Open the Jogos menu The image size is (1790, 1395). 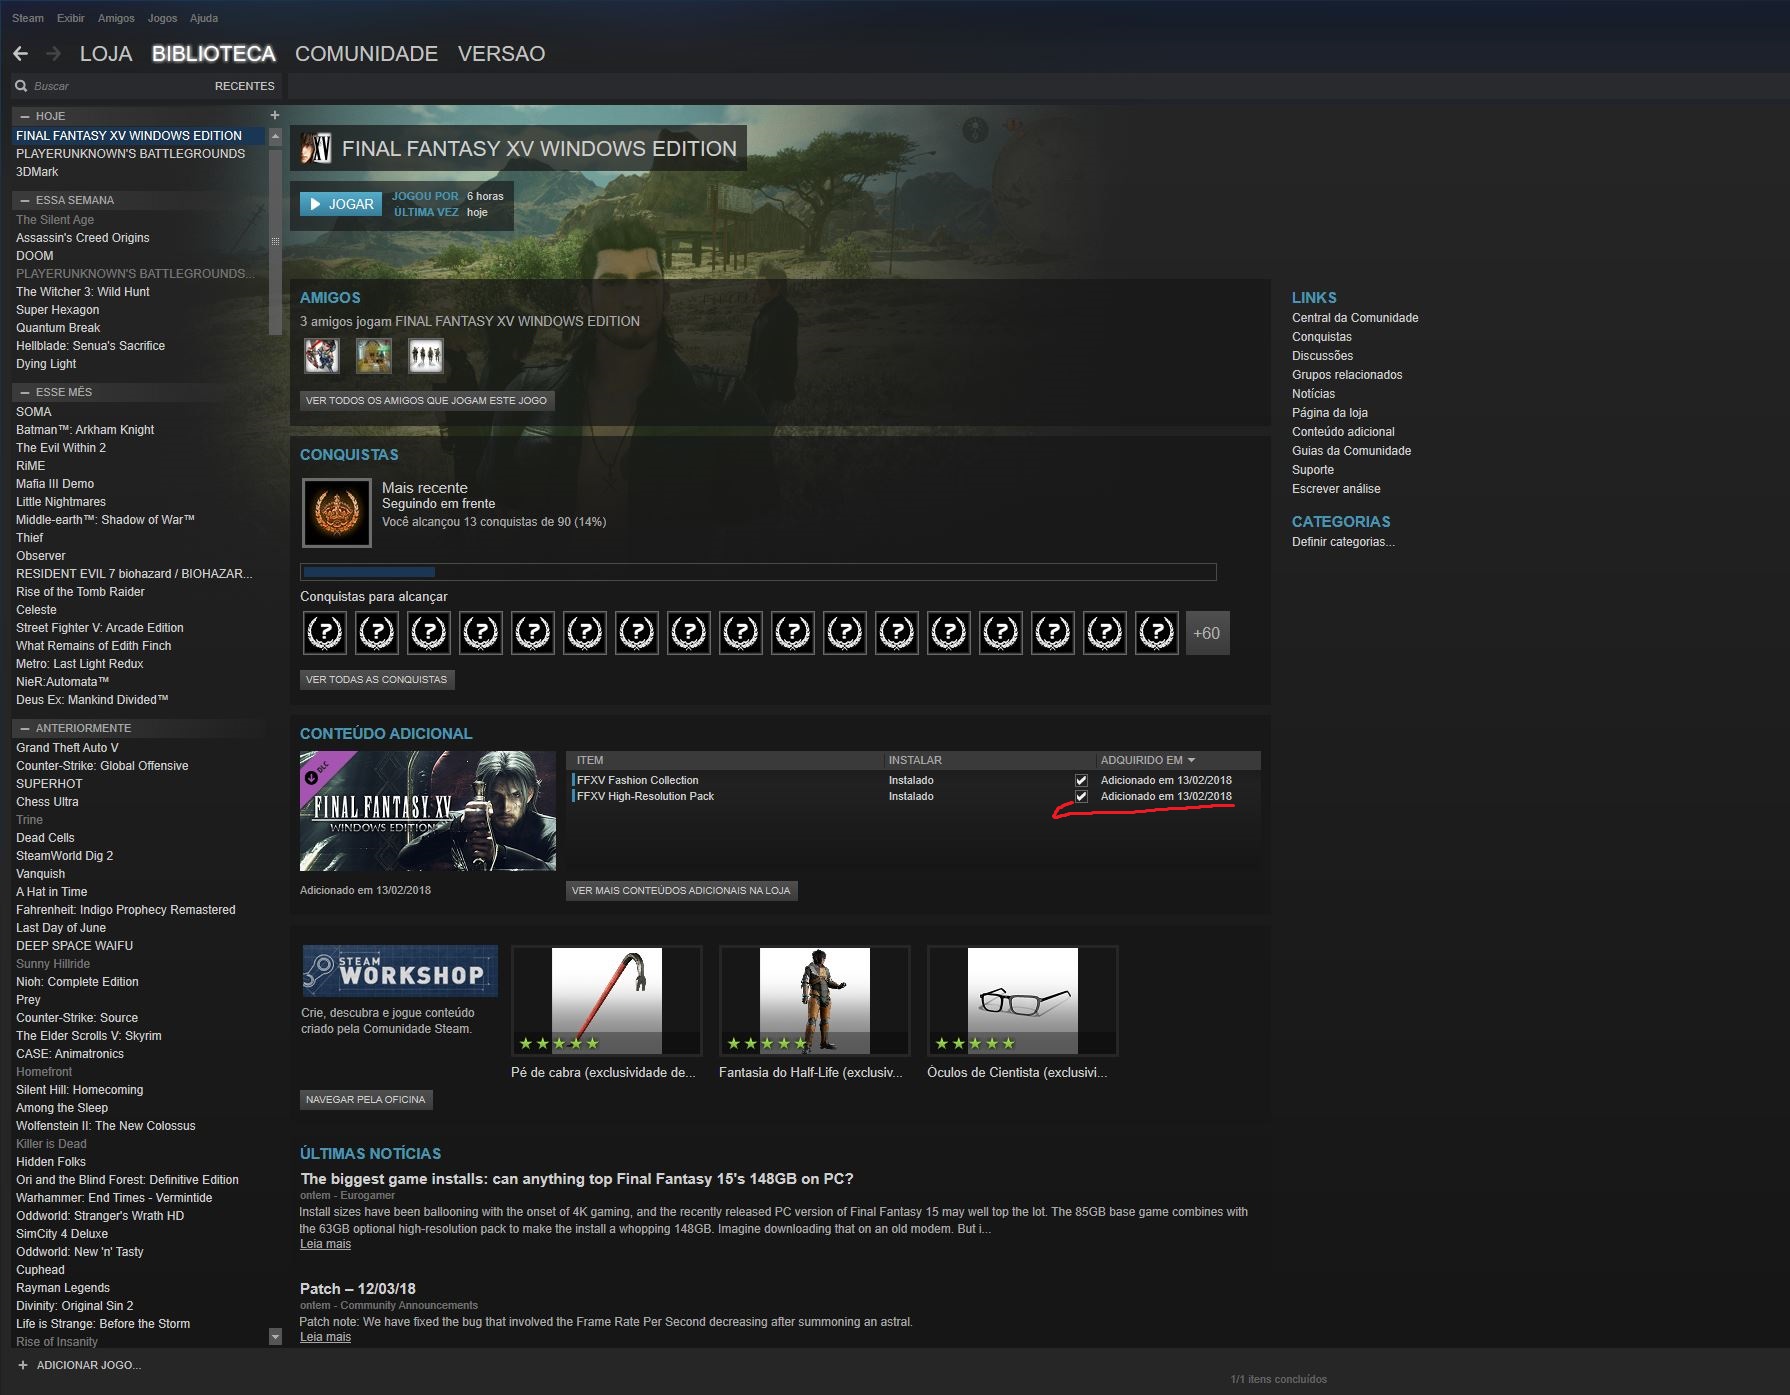point(162,18)
